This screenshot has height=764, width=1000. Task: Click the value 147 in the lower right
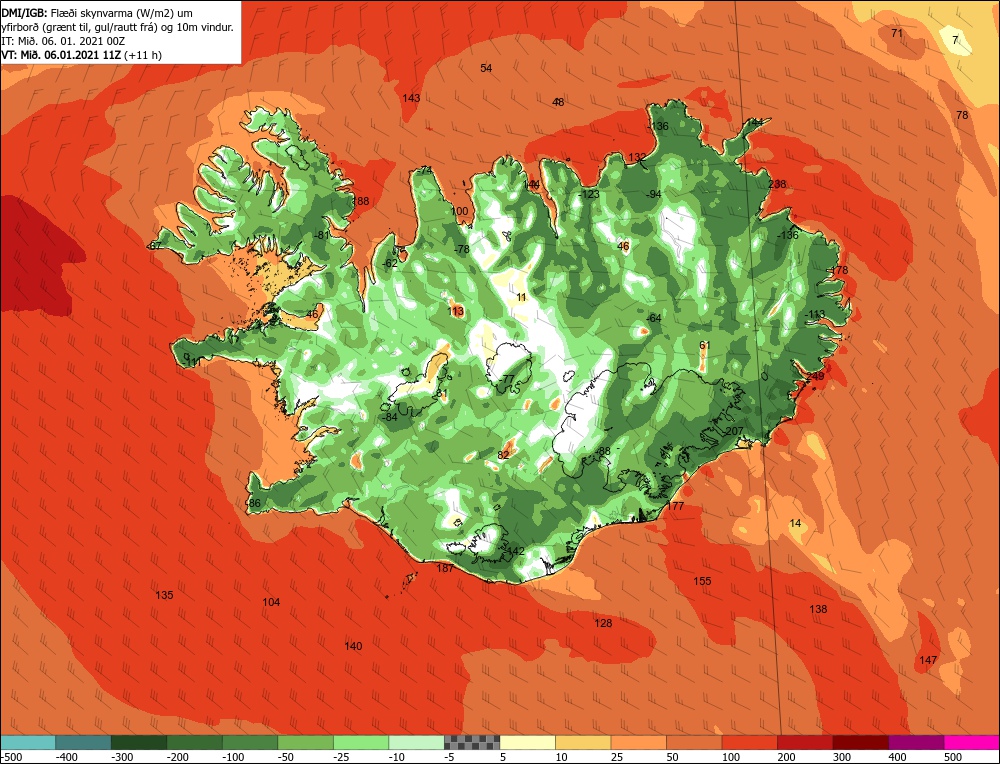click(928, 660)
